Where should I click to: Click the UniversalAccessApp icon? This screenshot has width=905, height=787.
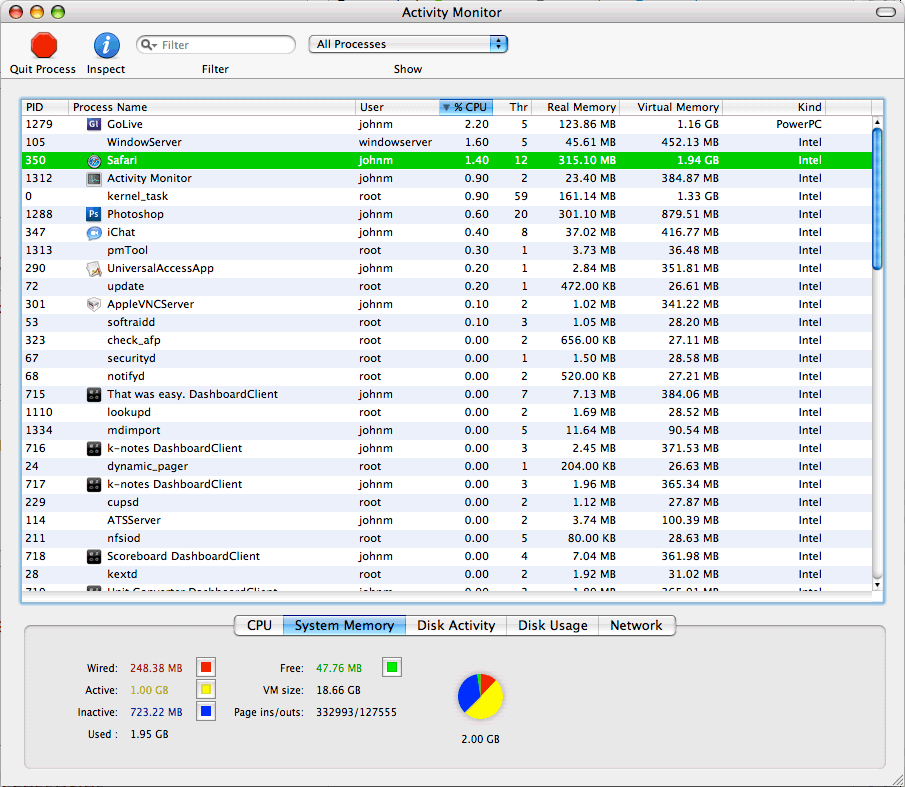94,268
